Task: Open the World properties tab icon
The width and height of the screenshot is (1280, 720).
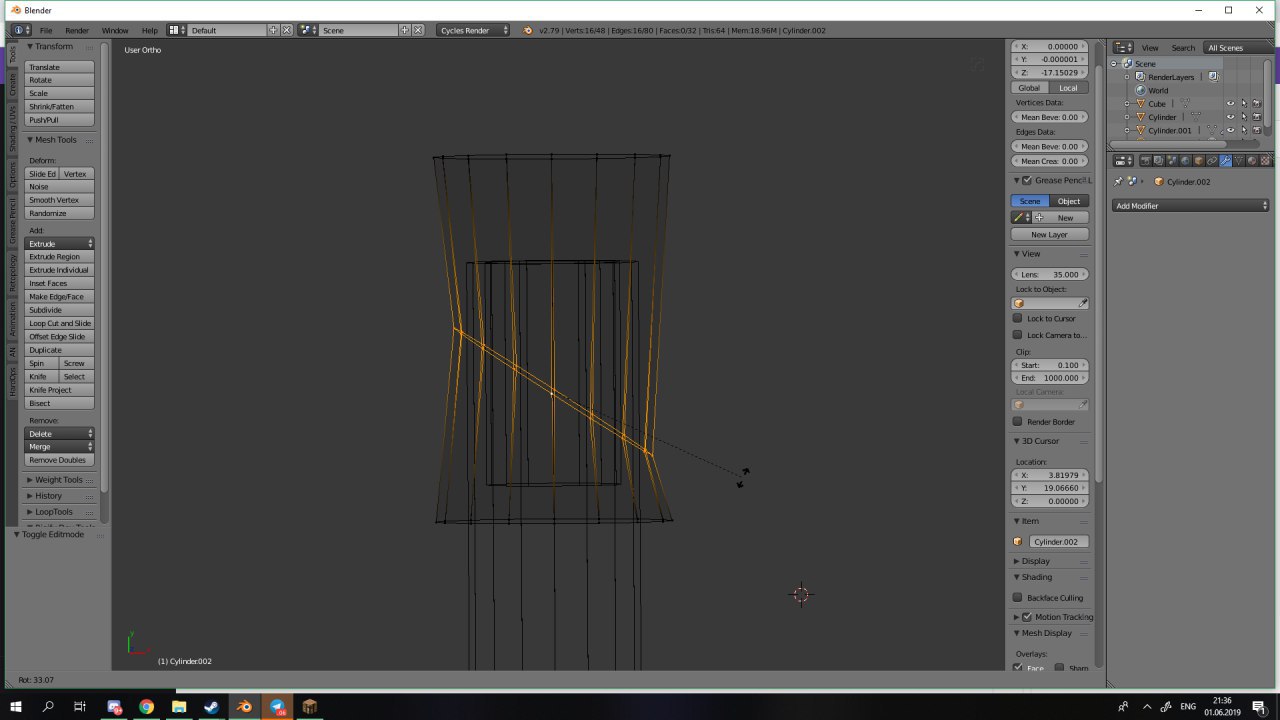Action: (1185, 160)
